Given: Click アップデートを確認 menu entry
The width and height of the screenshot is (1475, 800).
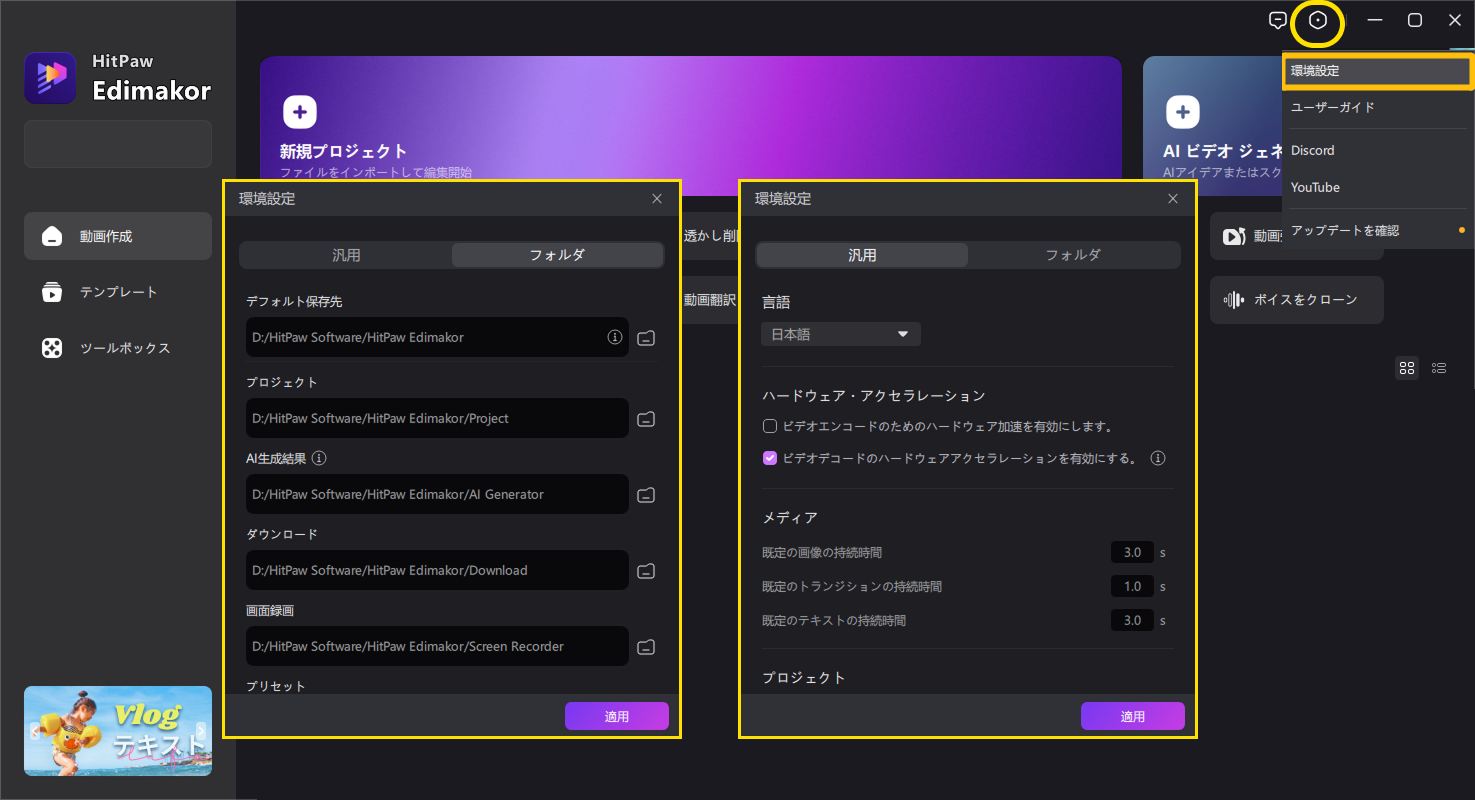Looking at the screenshot, I should [1346, 229].
